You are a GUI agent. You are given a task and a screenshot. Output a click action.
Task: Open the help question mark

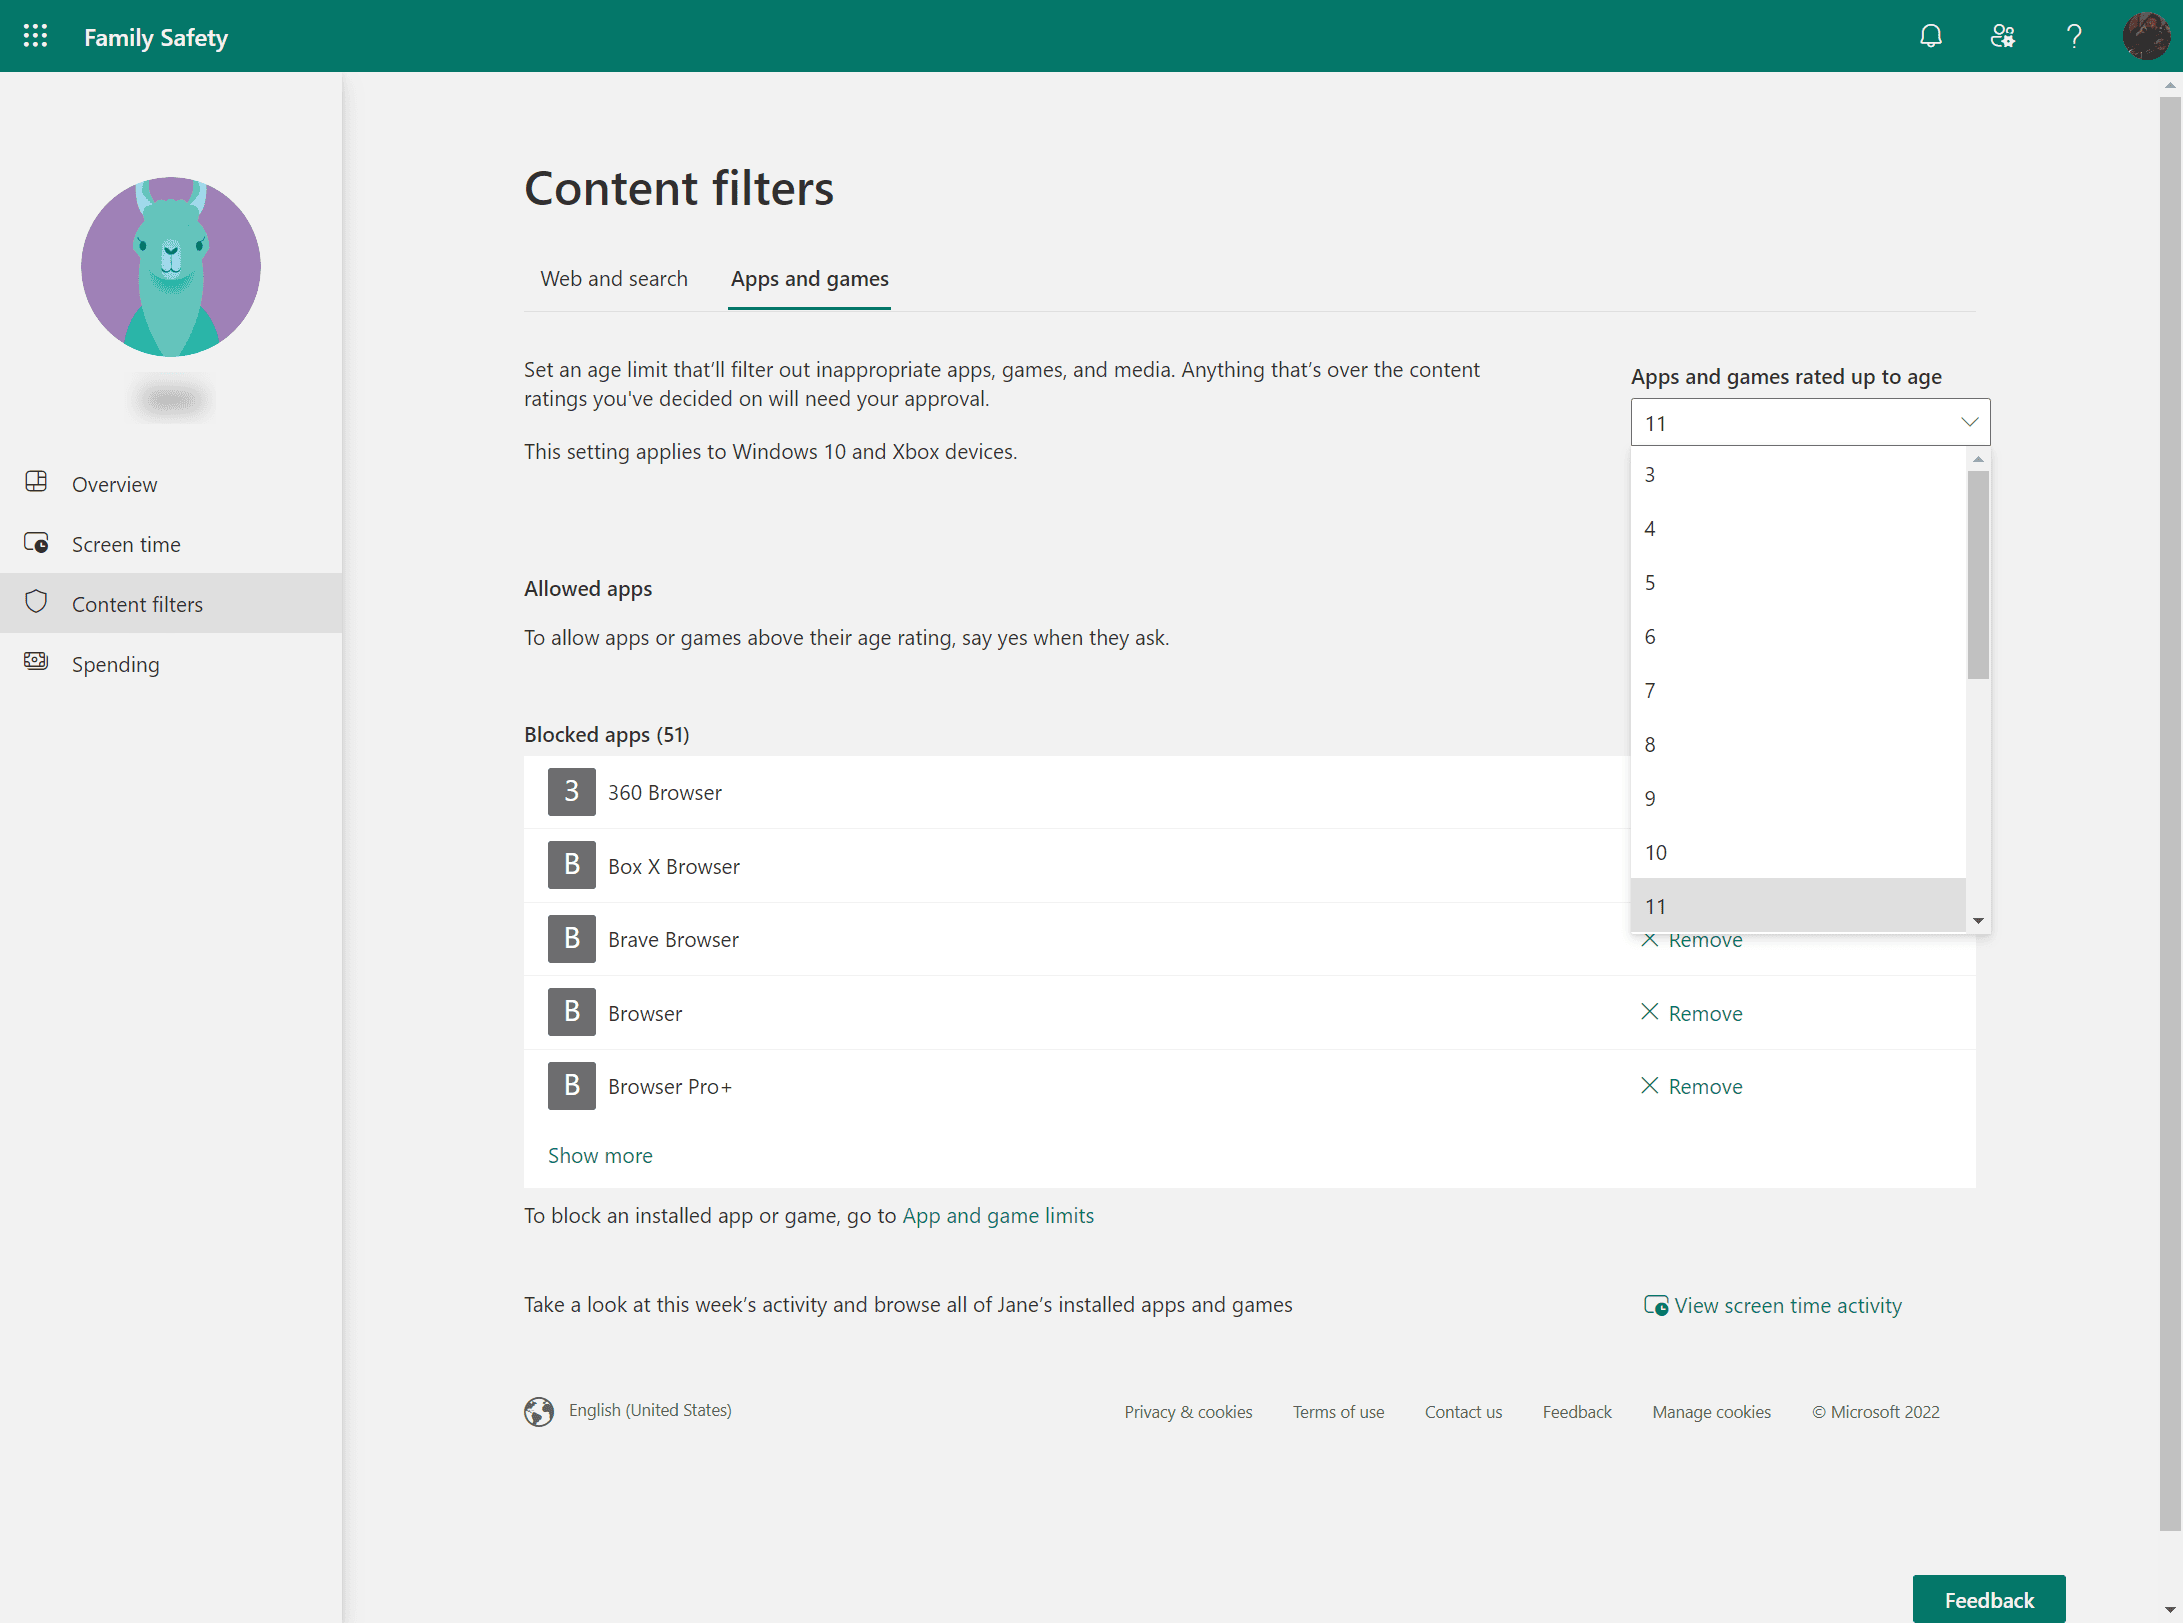(2073, 36)
